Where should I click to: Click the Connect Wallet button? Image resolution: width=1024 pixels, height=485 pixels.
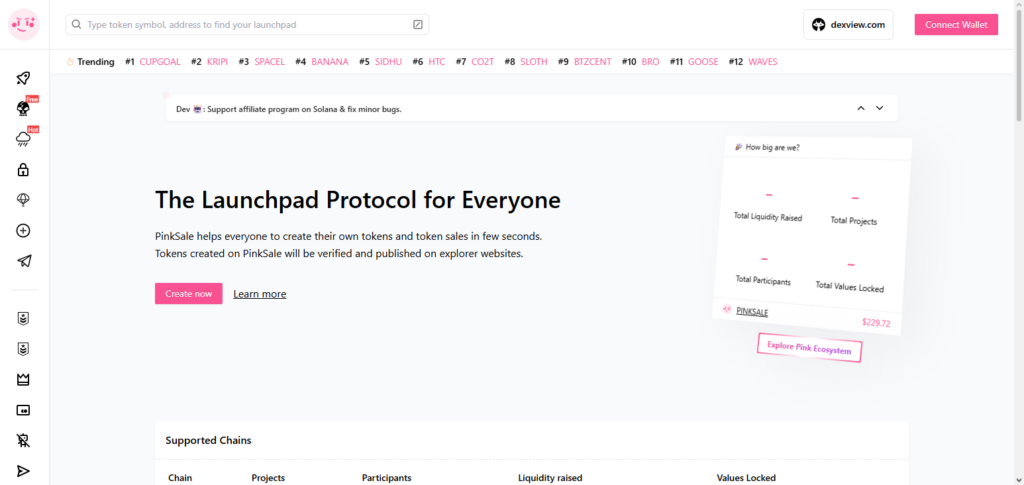(x=955, y=25)
